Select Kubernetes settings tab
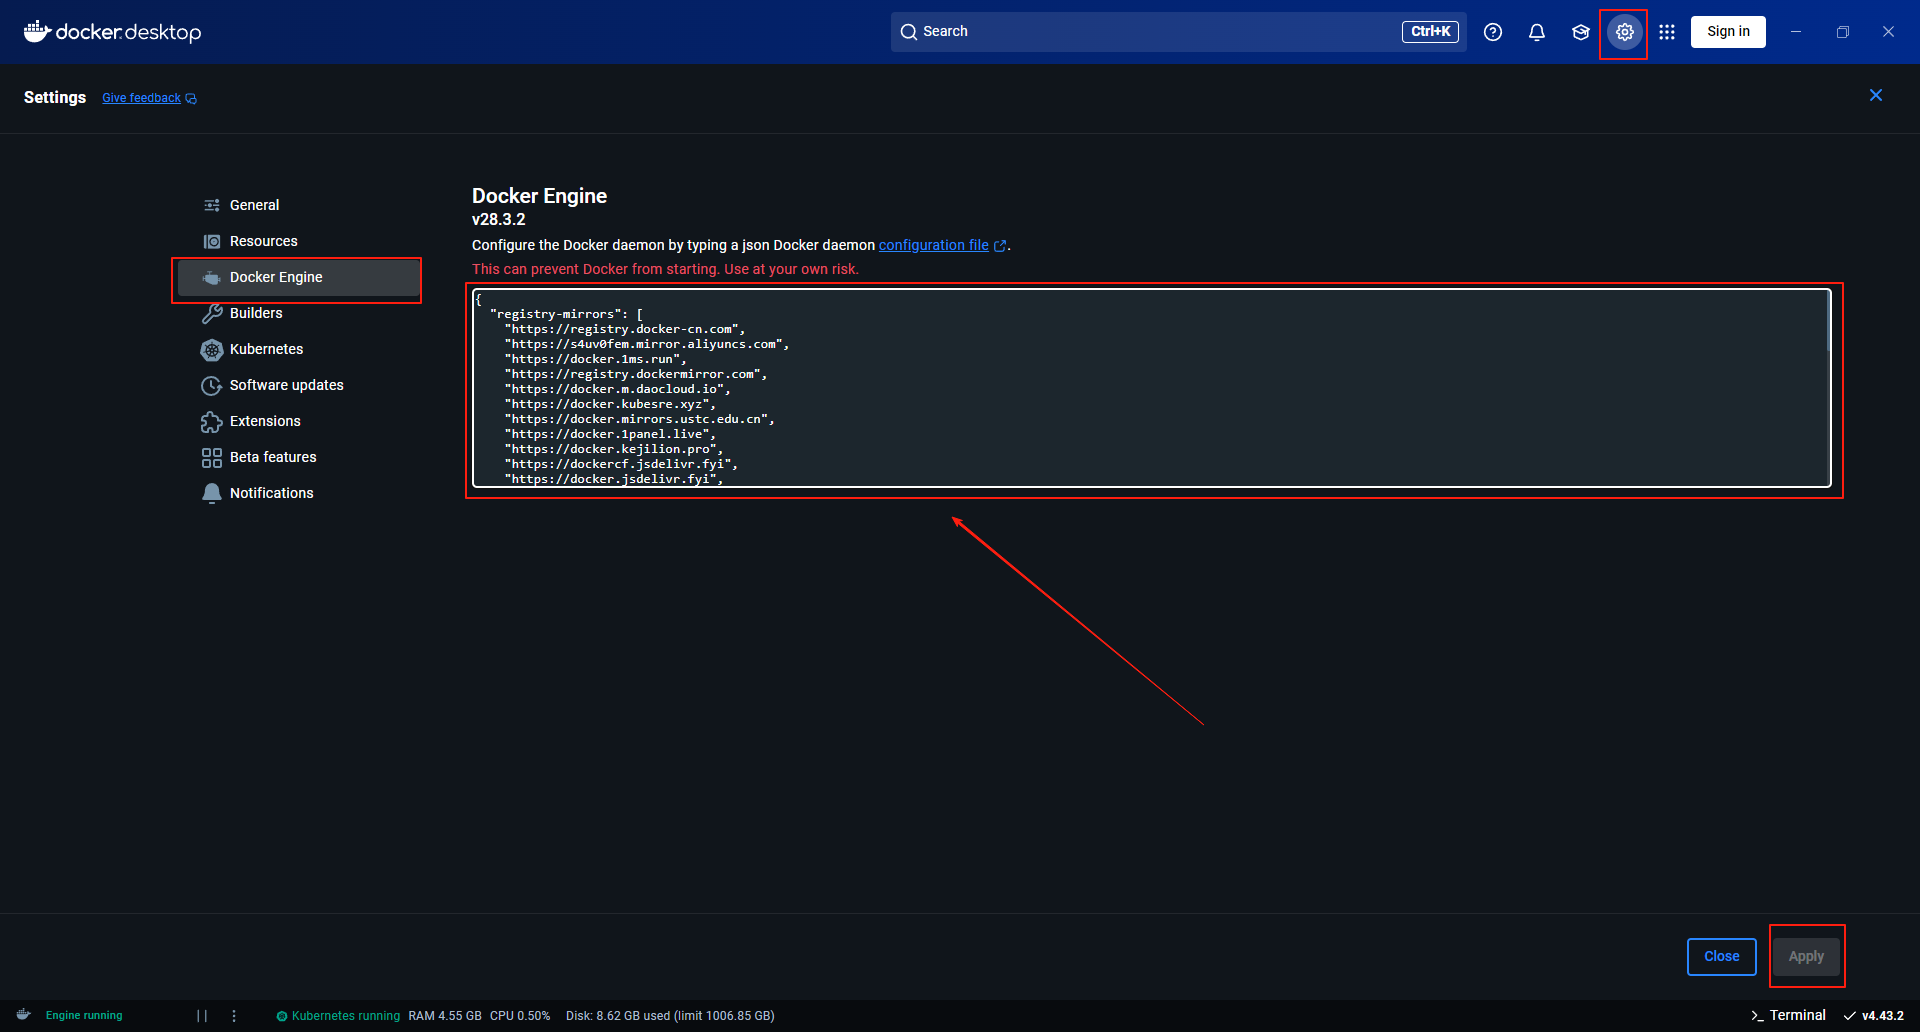 click(298, 349)
